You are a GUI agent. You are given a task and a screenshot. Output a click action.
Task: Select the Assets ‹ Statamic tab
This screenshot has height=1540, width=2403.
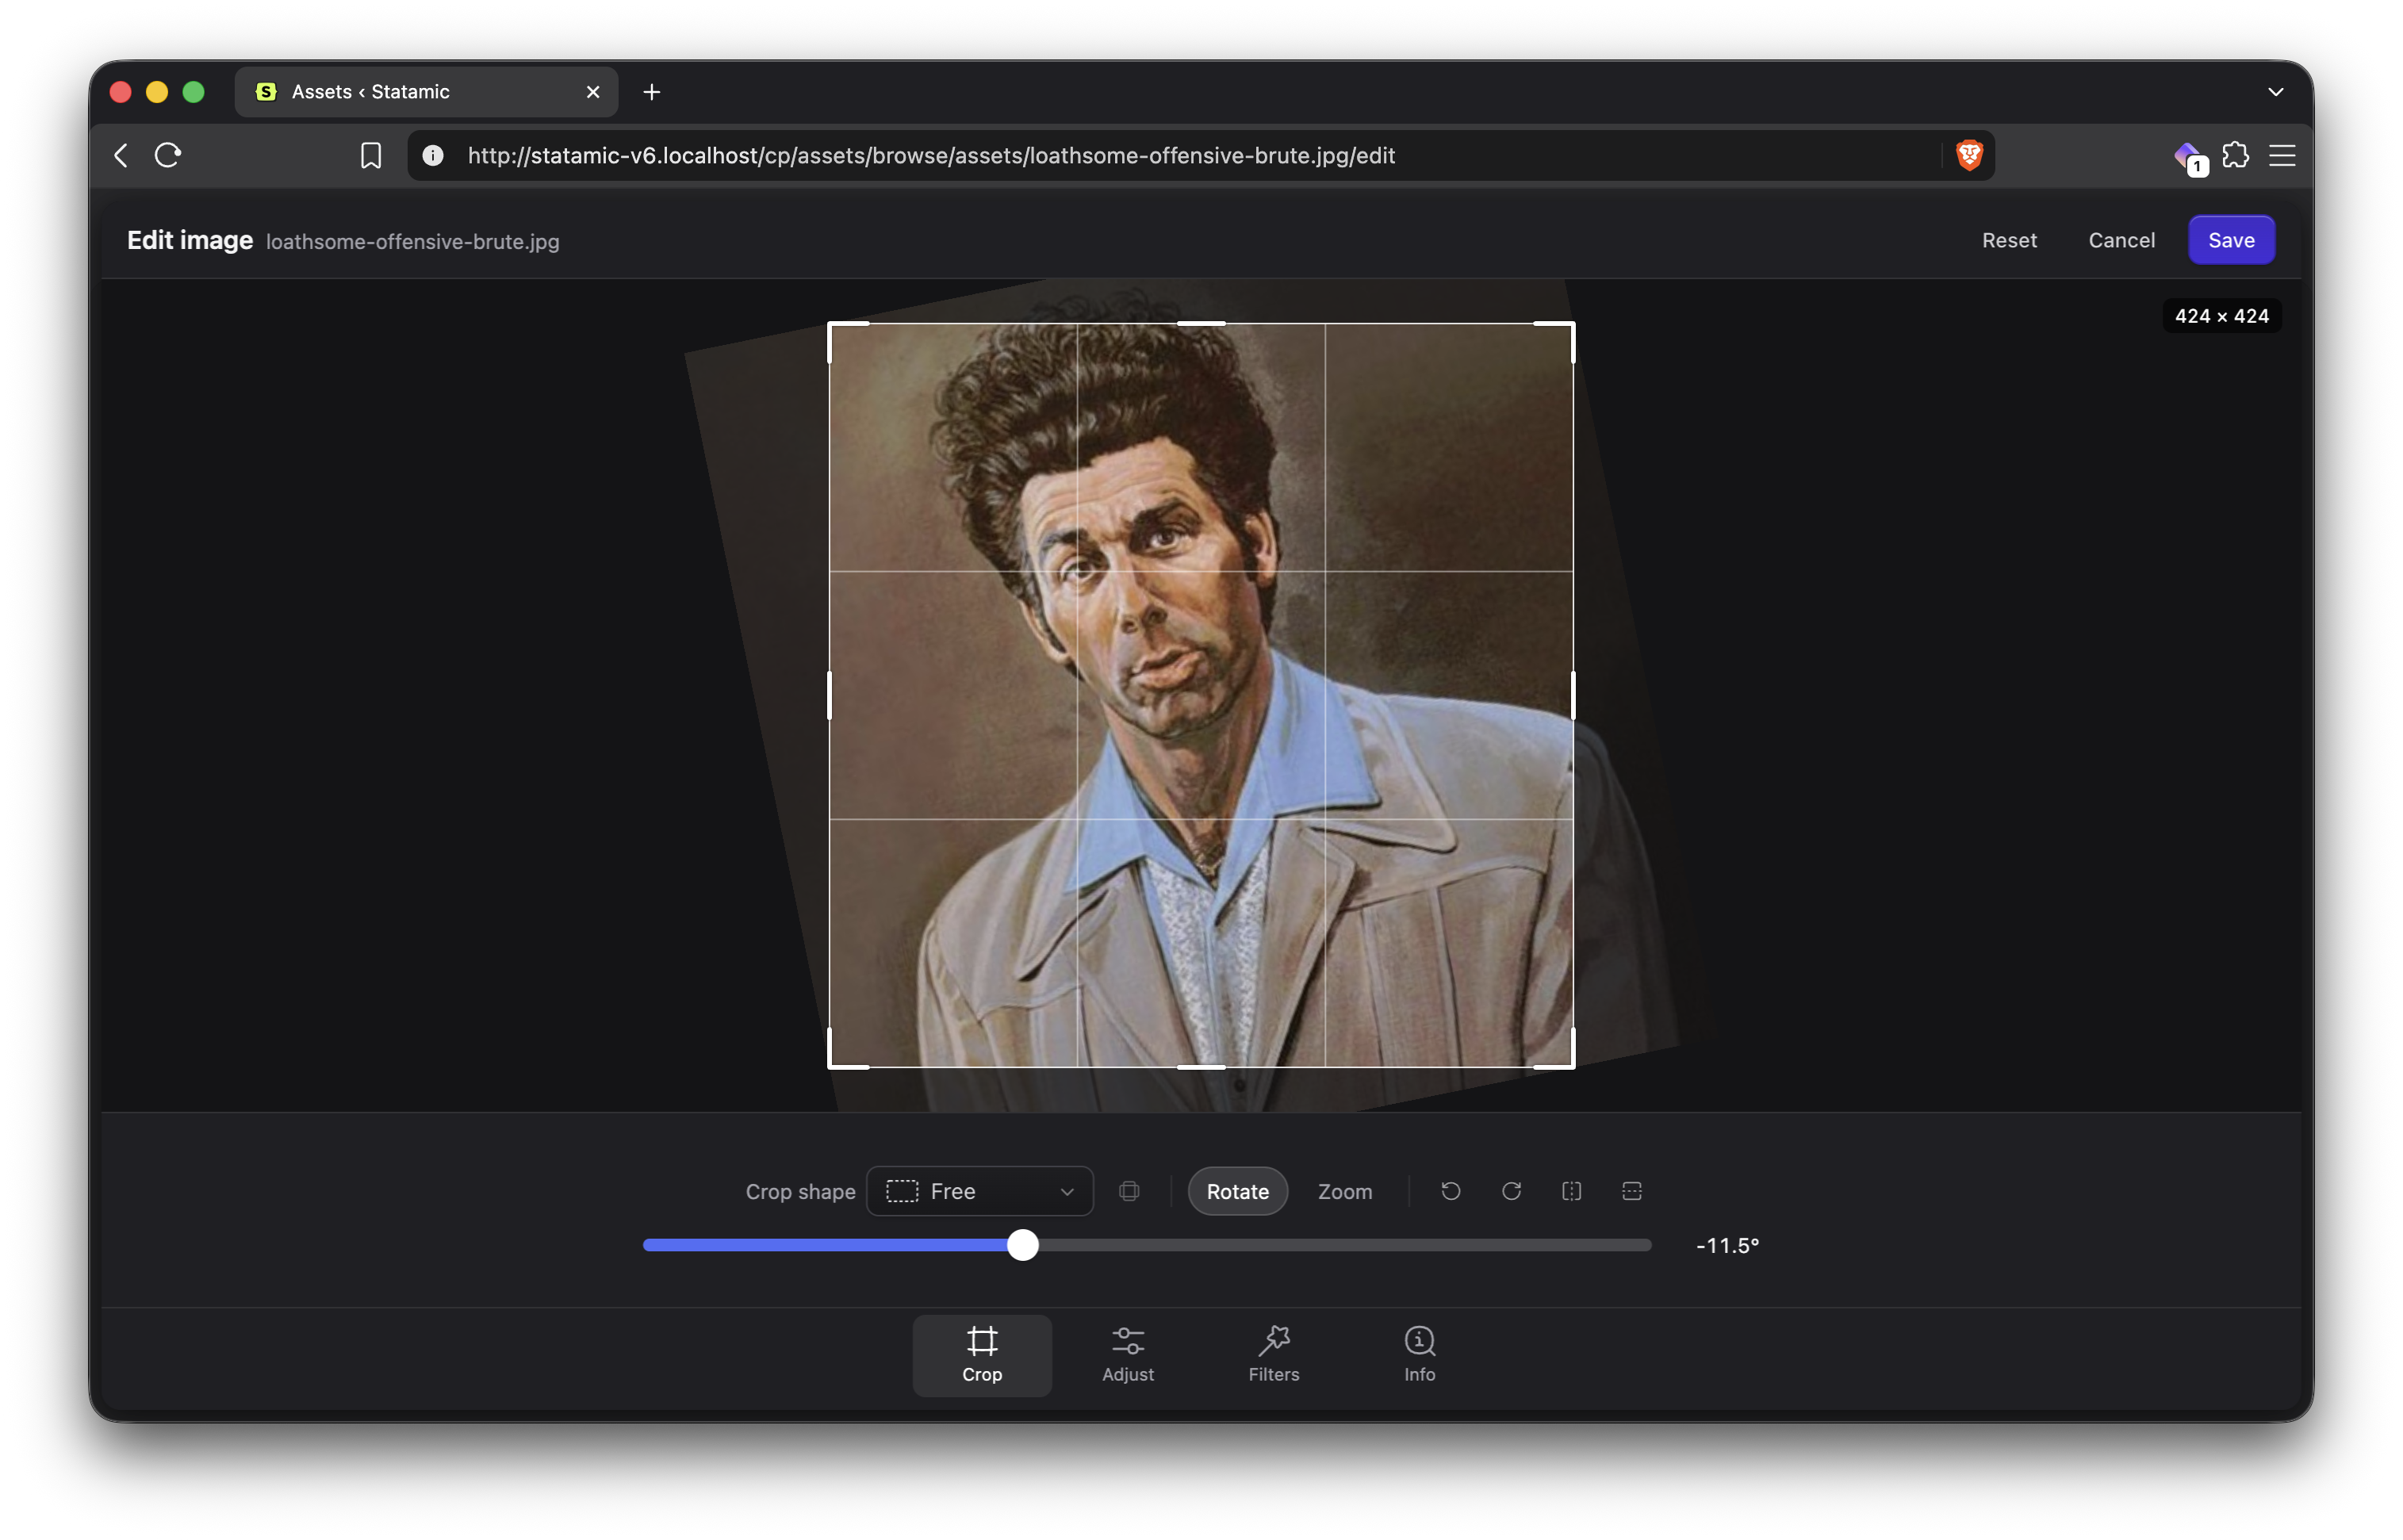point(426,92)
